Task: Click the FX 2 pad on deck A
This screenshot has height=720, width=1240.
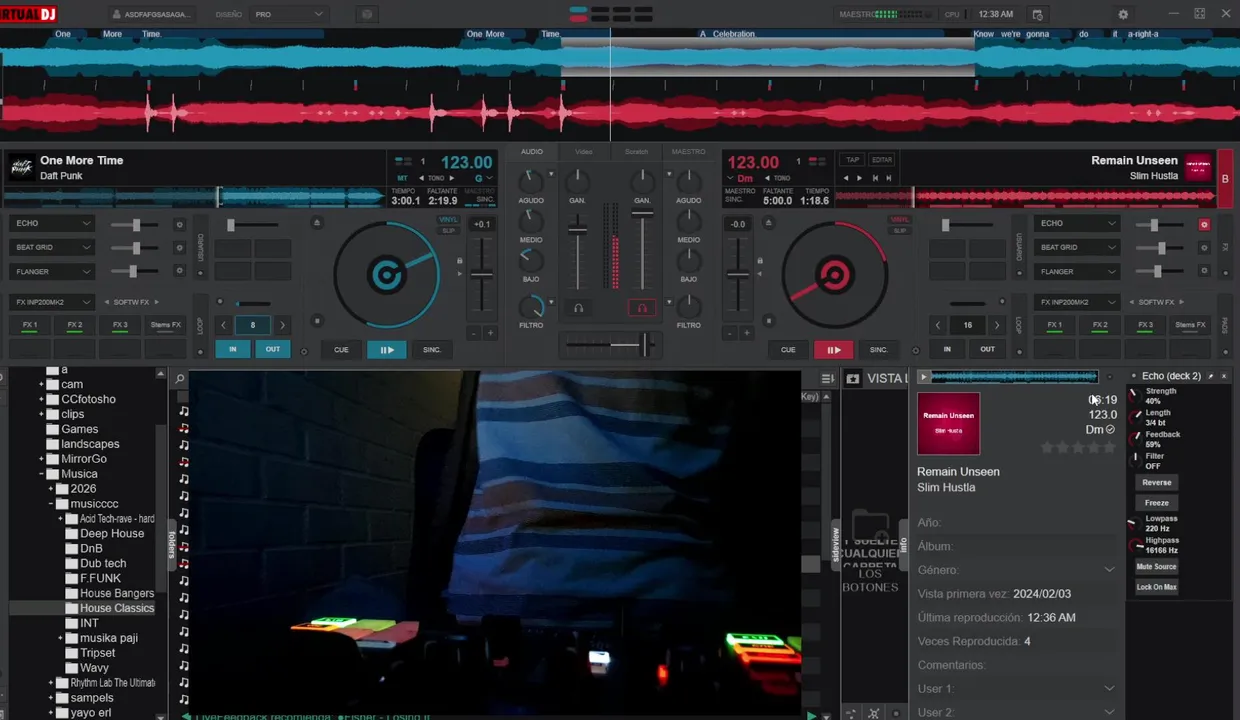Action: (75, 325)
